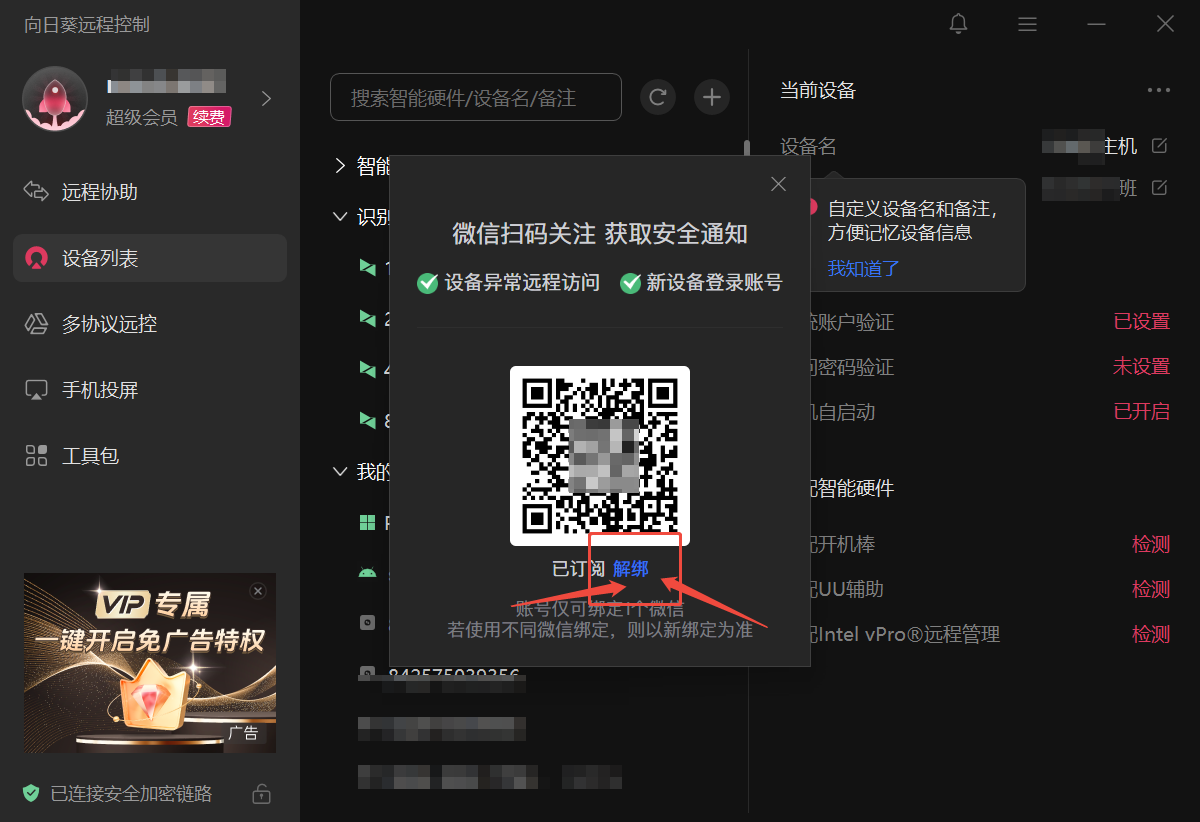Click the 超级会员 membership label
Viewport: 1200px width, 822px height.
(x=142, y=118)
